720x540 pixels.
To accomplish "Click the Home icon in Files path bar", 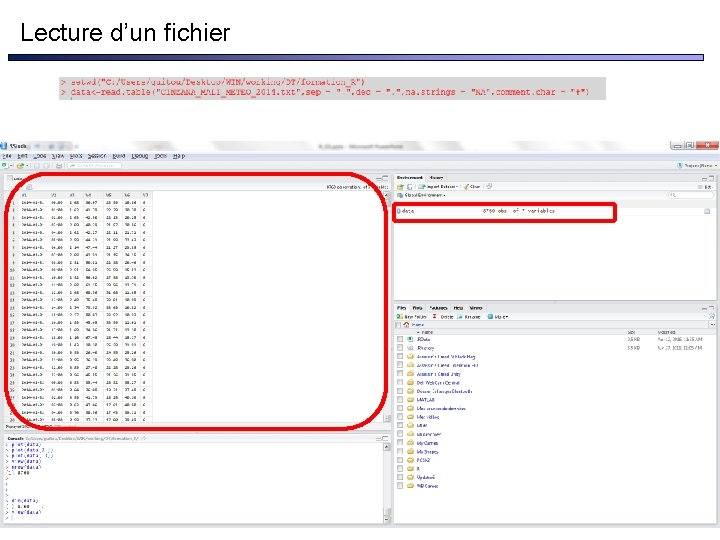I will [406, 325].
